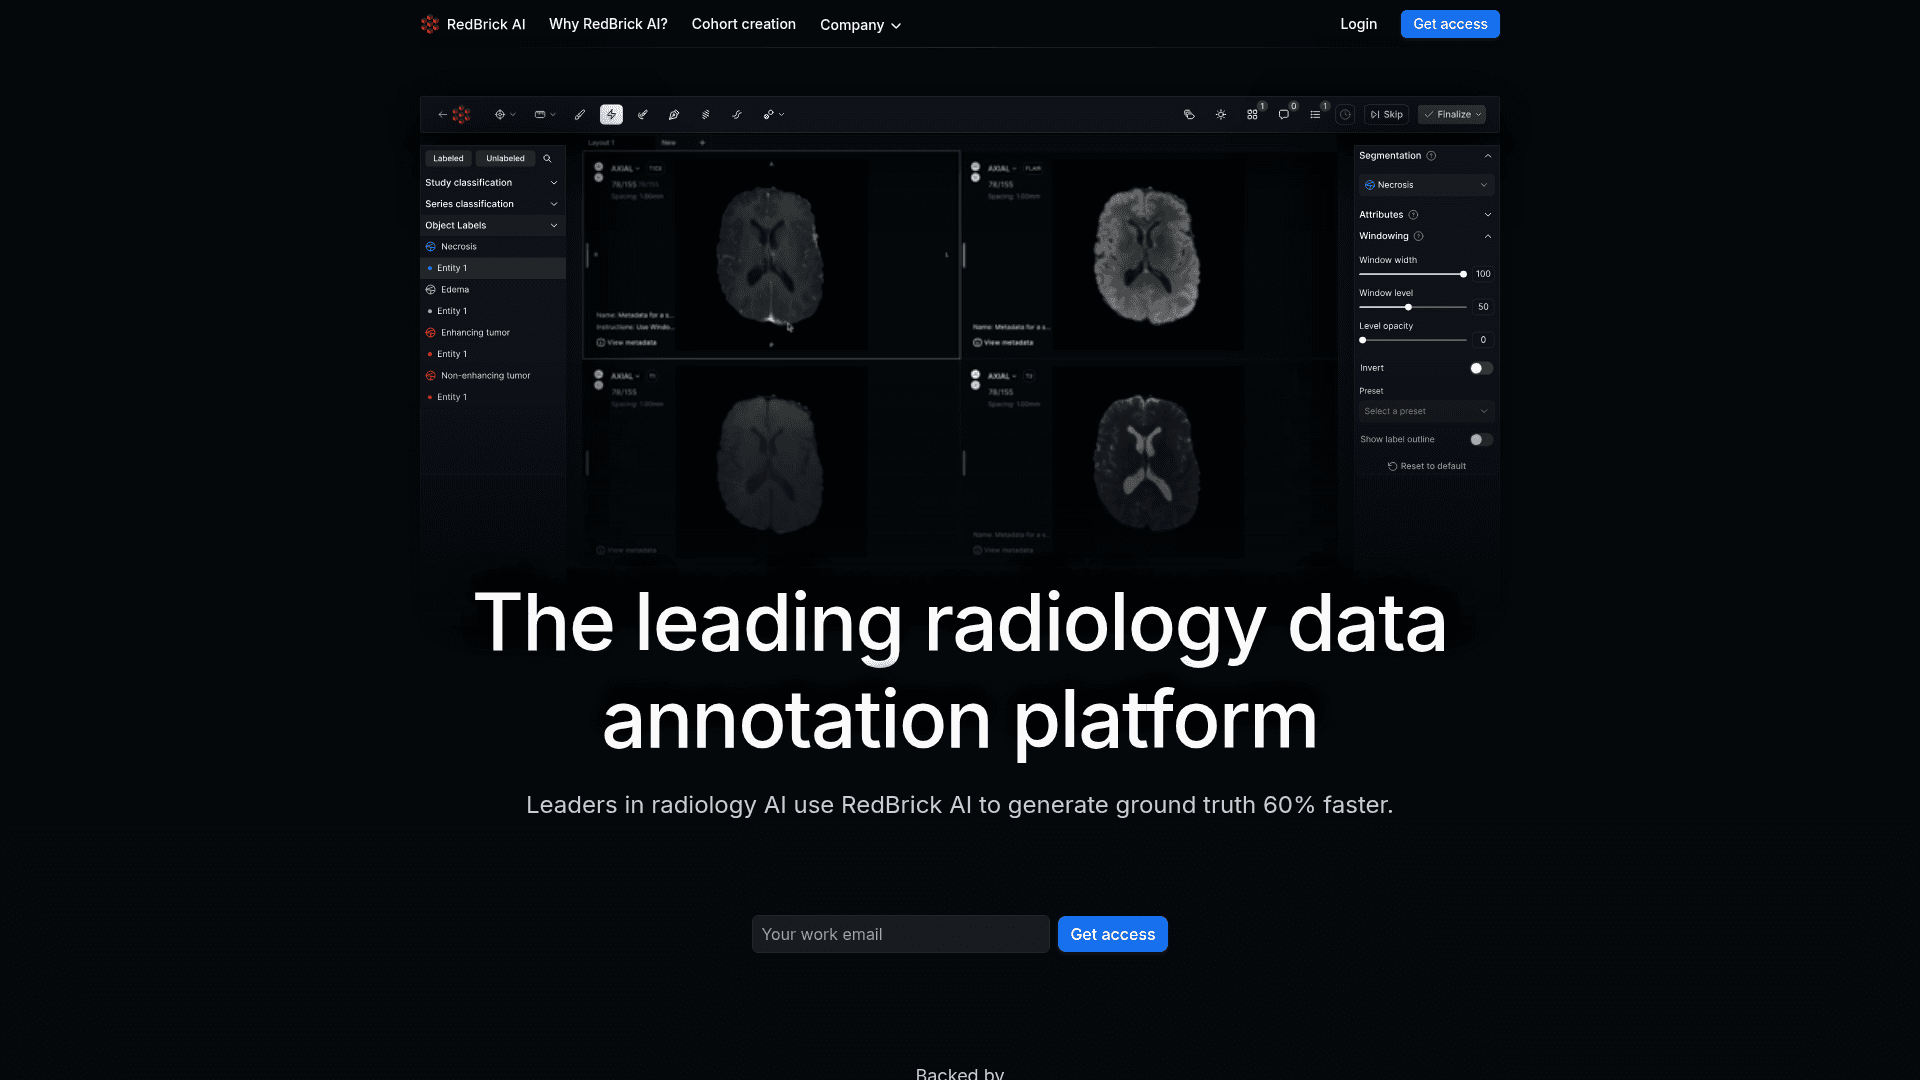This screenshot has width=1920, height=1080.
Task: Click the Non-enhancing tumor label icon
Action: pos(431,376)
